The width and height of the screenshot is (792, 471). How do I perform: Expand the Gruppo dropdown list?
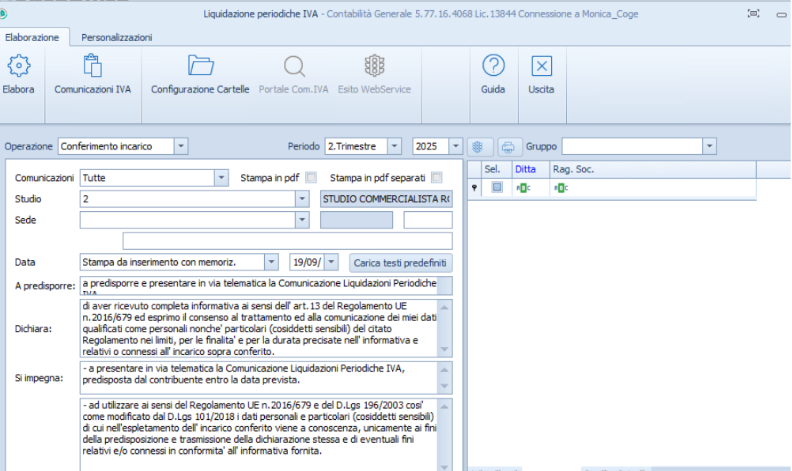click(709, 146)
